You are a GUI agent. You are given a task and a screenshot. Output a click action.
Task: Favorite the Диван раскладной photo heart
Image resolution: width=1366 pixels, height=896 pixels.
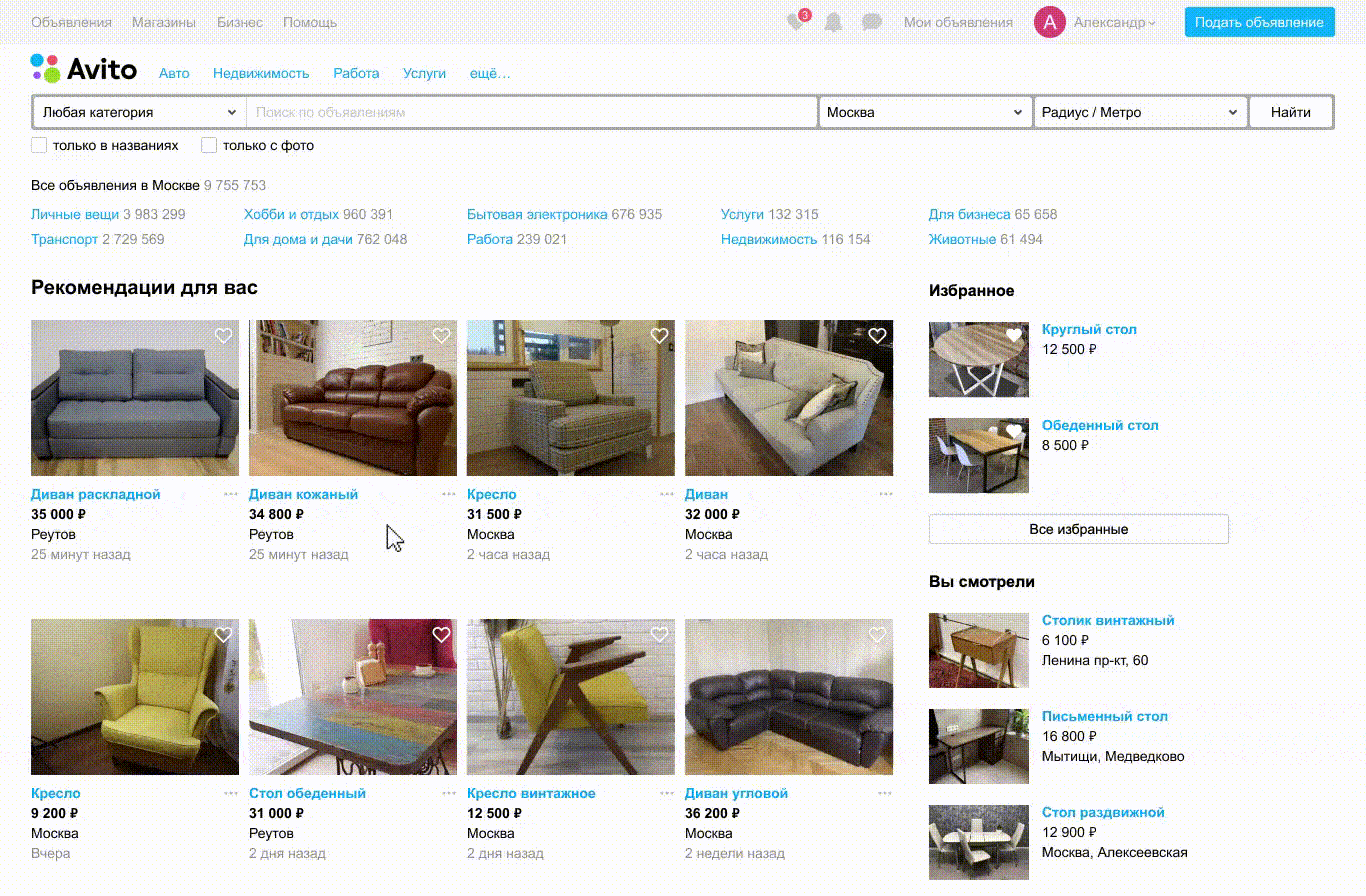(223, 336)
